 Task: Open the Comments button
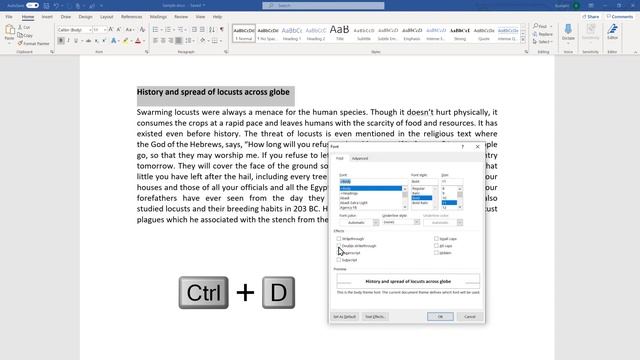pyautogui.click(x=620, y=17)
